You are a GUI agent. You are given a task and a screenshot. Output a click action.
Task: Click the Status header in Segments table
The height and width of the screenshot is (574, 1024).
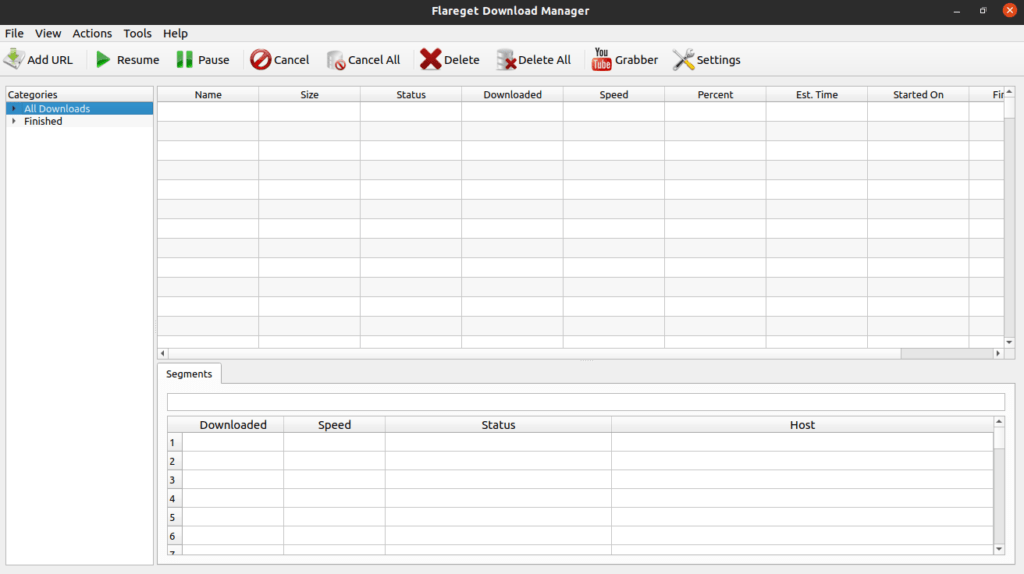pos(498,424)
